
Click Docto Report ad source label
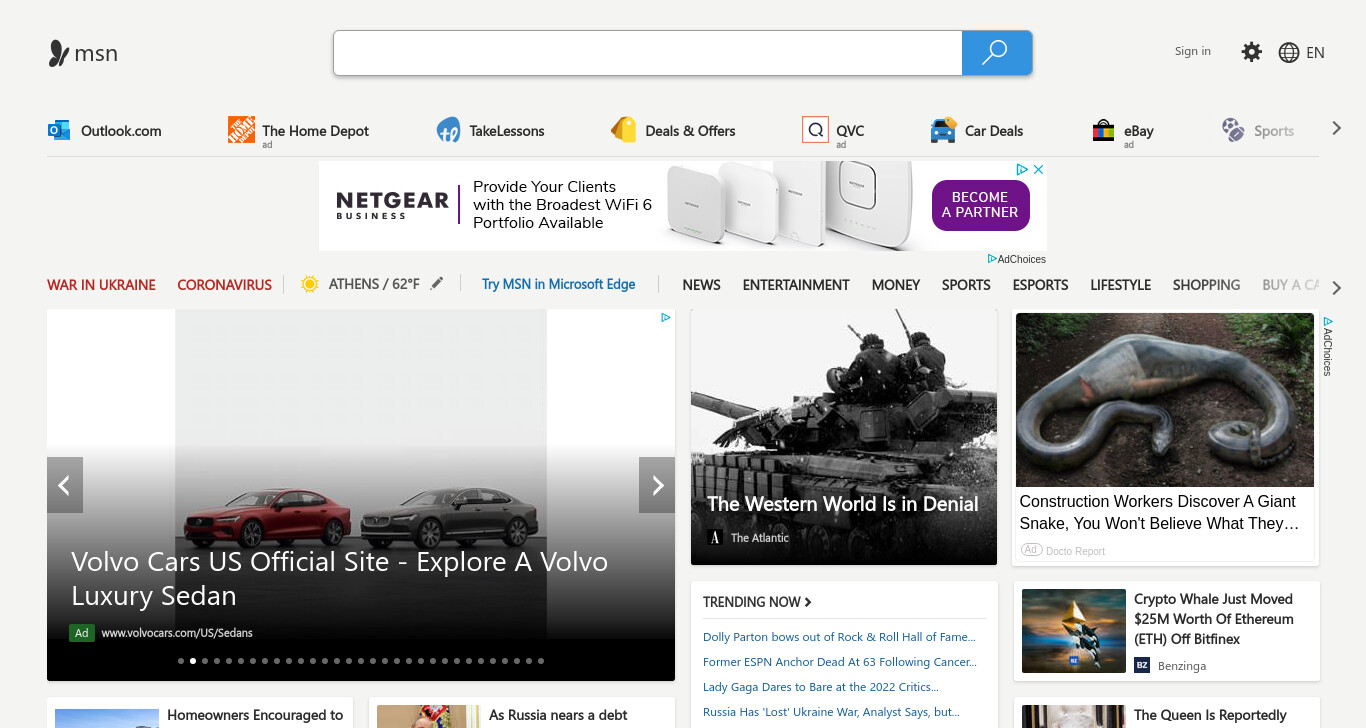[1075, 551]
